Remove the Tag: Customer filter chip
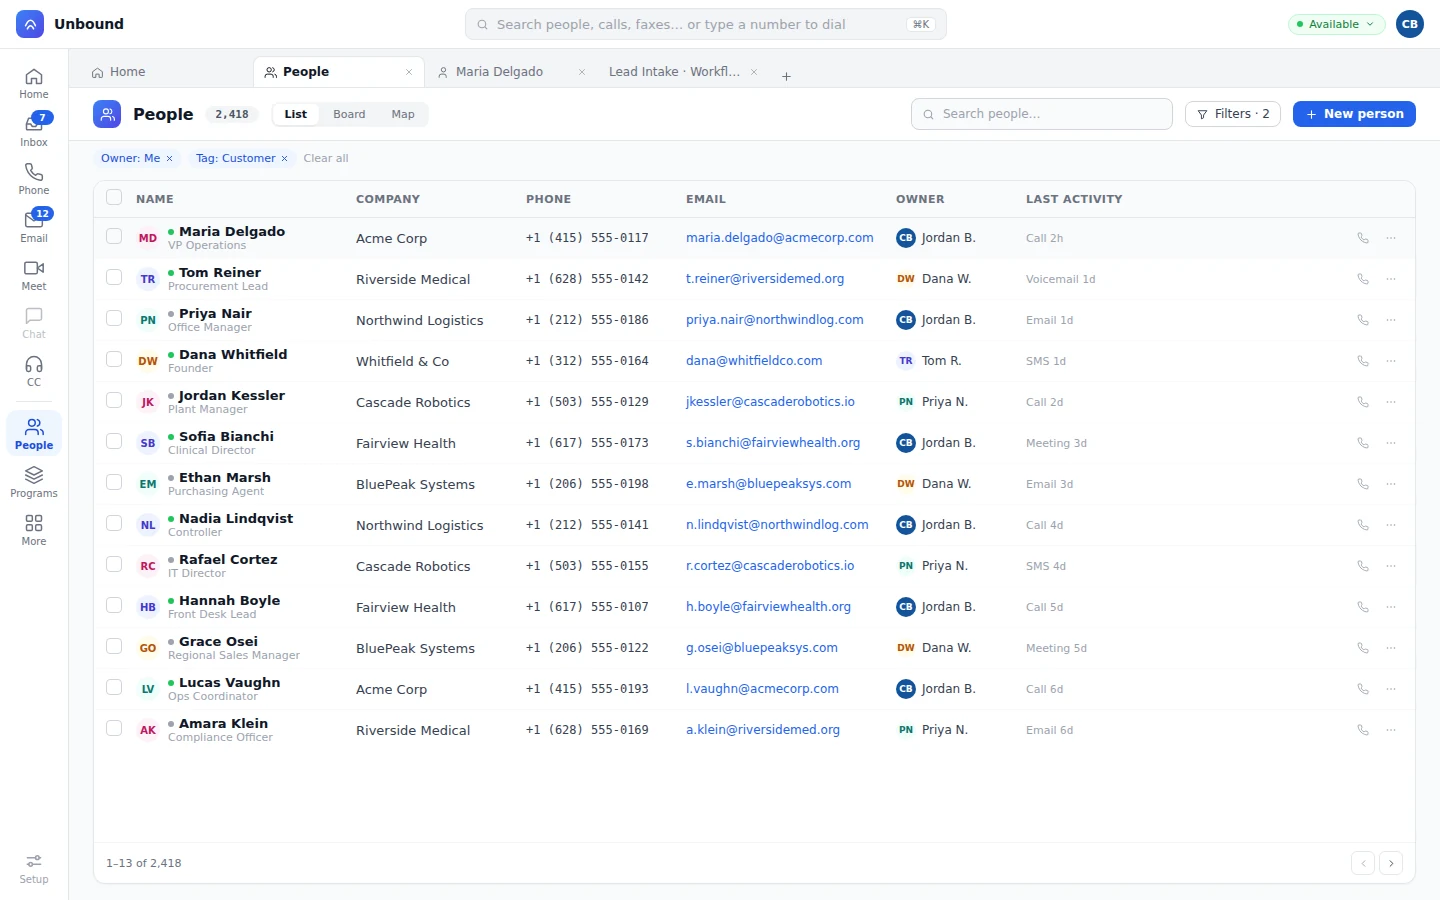1440x900 pixels. 284,158
